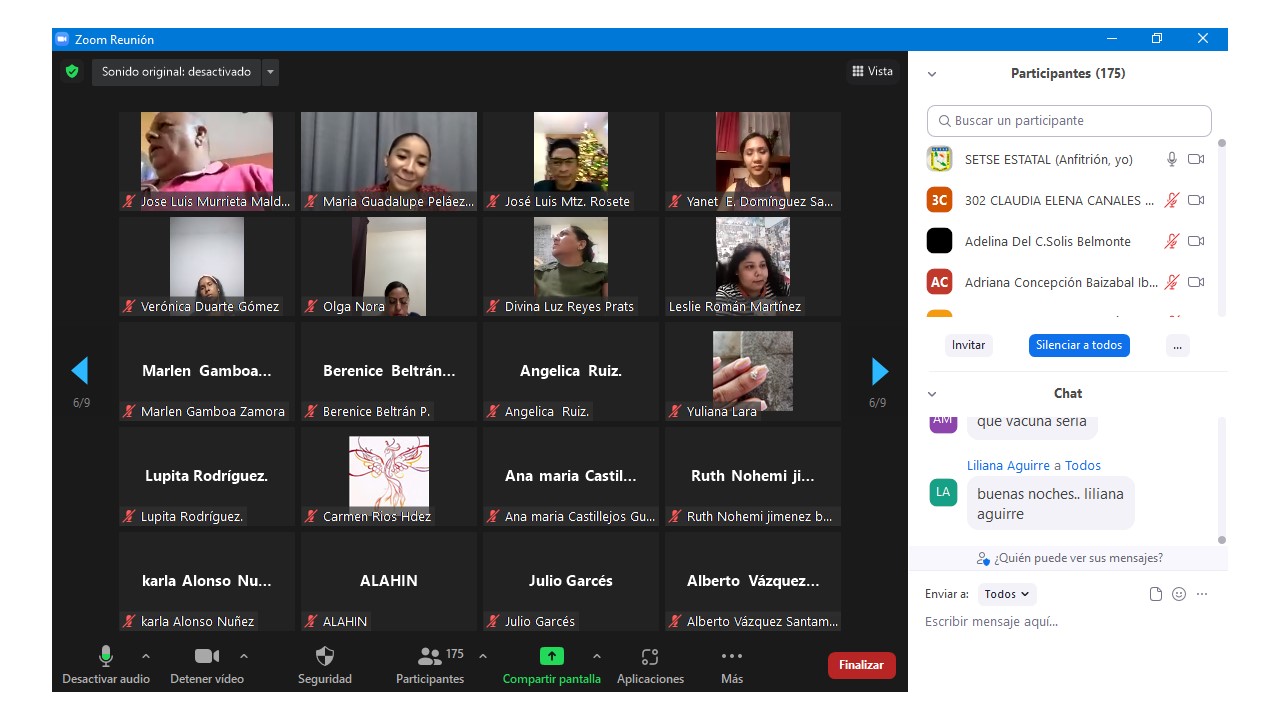Select José Luis Mtz. Rosete video tile
This screenshot has width=1280, height=720.
pyautogui.click(x=571, y=161)
